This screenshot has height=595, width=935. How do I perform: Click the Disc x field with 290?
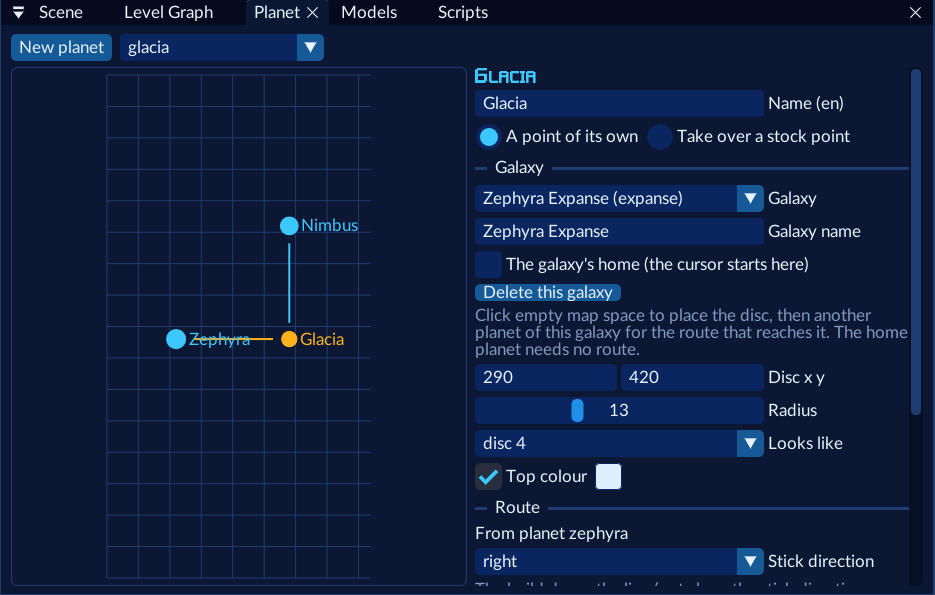click(546, 377)
